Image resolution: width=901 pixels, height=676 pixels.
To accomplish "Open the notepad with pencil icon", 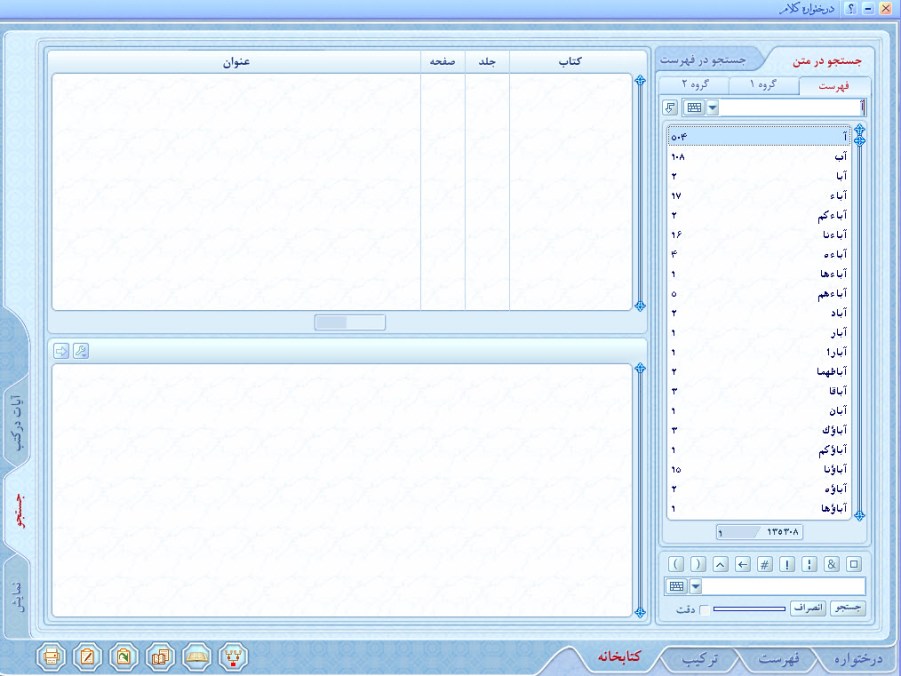I will (90, 657).
